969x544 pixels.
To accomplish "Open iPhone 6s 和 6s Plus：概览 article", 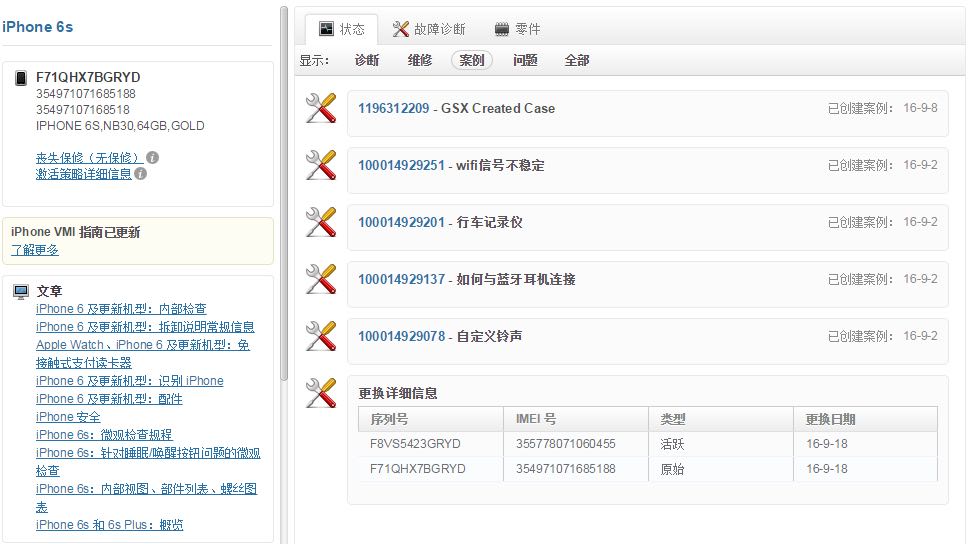I will click(109, 524).
